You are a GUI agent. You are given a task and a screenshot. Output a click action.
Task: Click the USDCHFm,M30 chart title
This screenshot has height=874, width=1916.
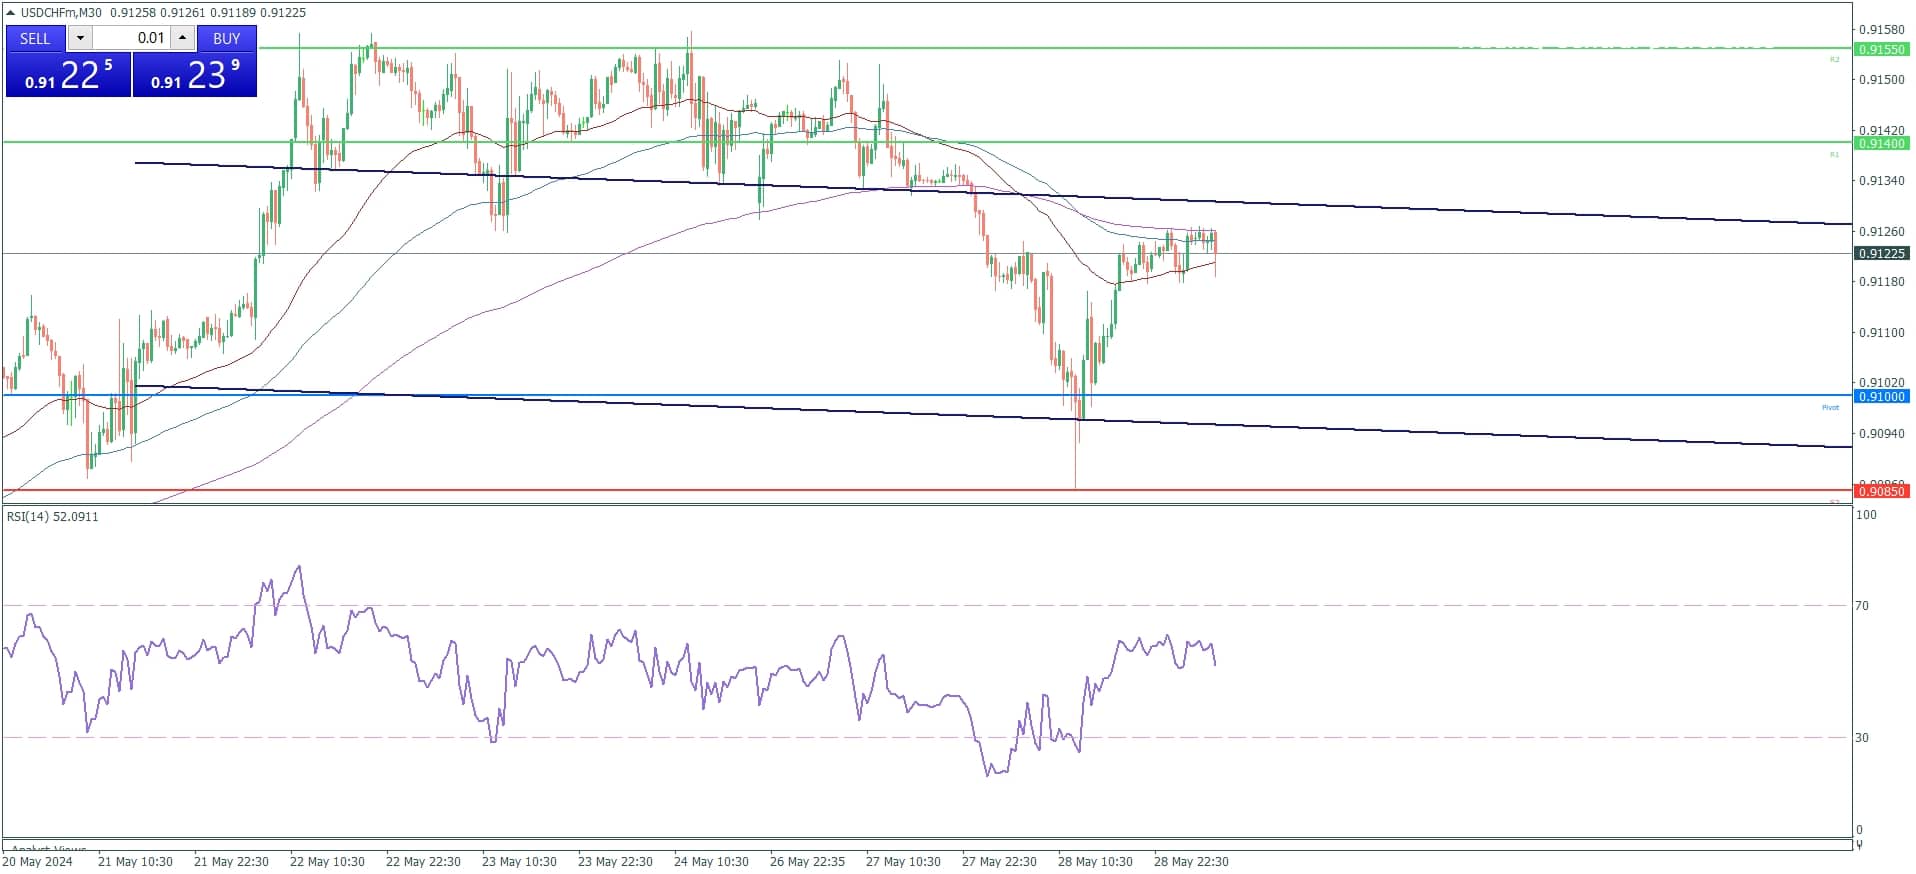(x=63, y=13)
